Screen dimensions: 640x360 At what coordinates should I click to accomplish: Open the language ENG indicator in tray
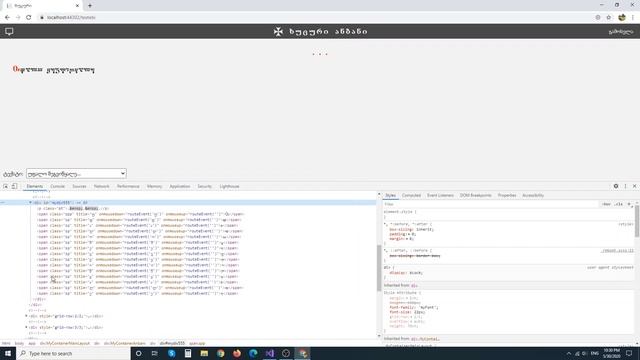click(595, 353)
